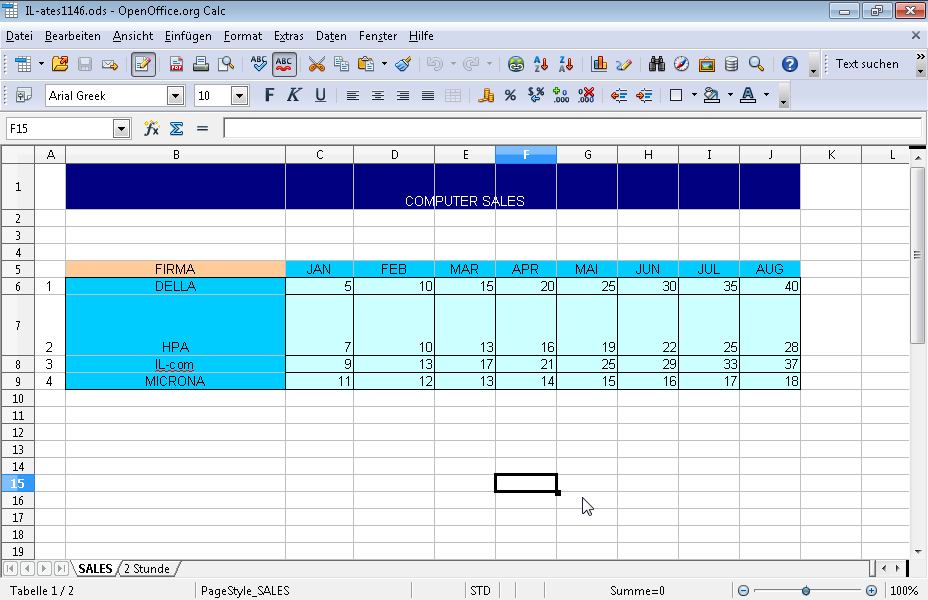Open the zoom magnifier dialog
This screenshot has width=928, height=600.
pyautogui.click(x=756, y=64)
